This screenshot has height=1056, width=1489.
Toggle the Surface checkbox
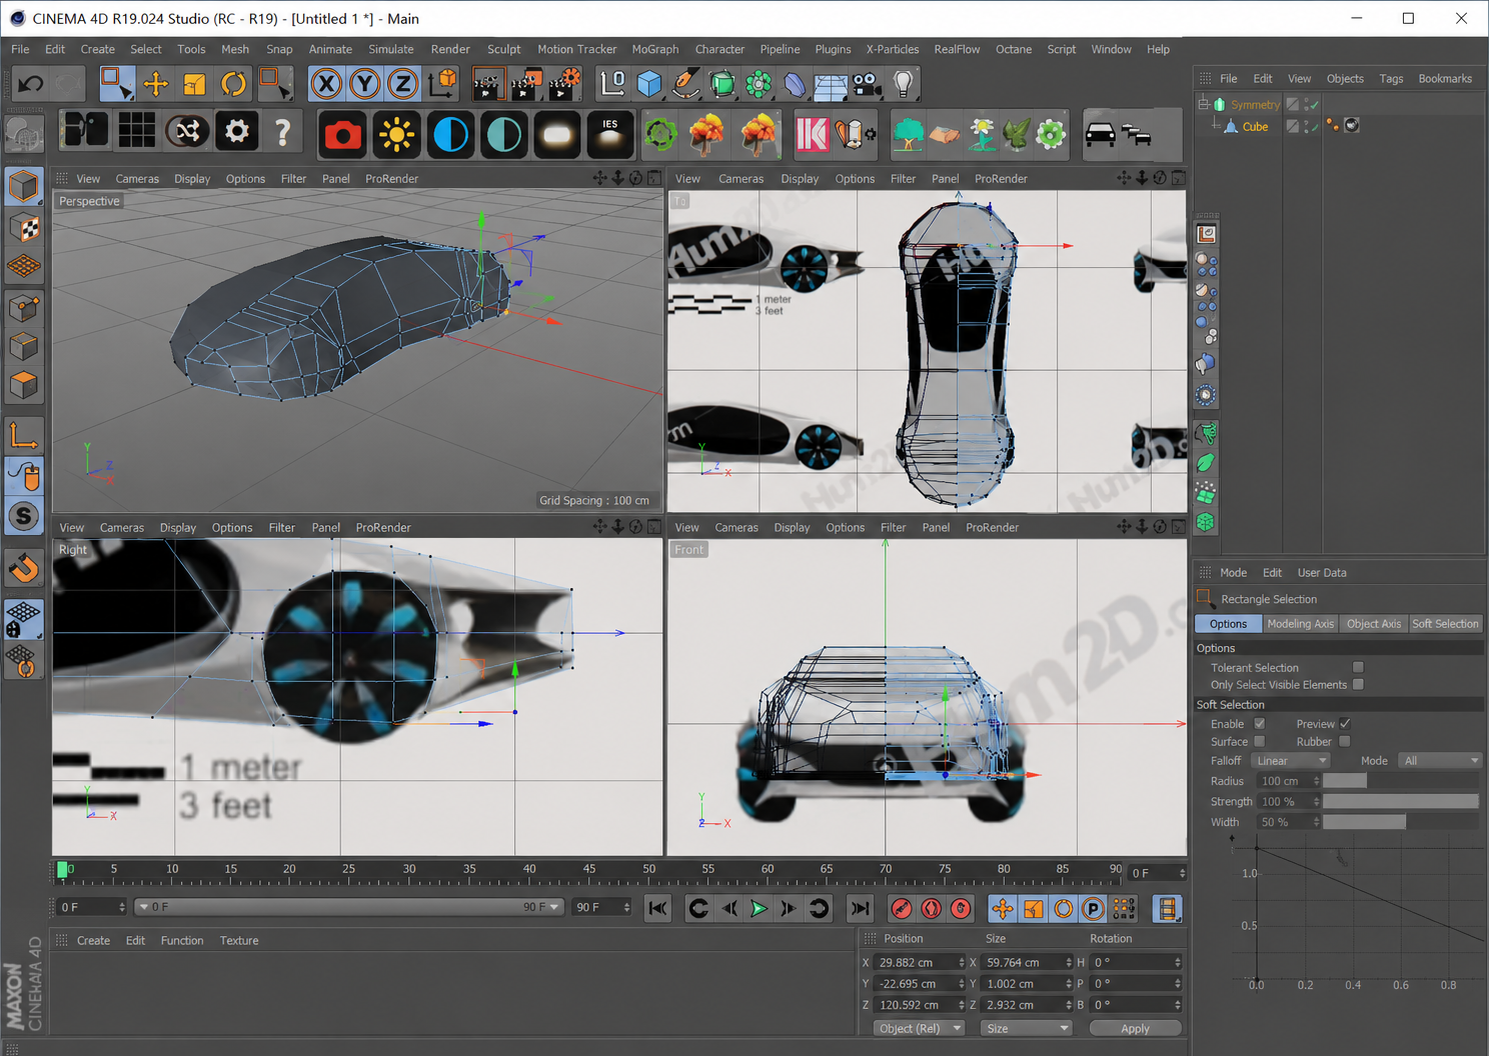pyautogui.click(x=1260, y=741)
